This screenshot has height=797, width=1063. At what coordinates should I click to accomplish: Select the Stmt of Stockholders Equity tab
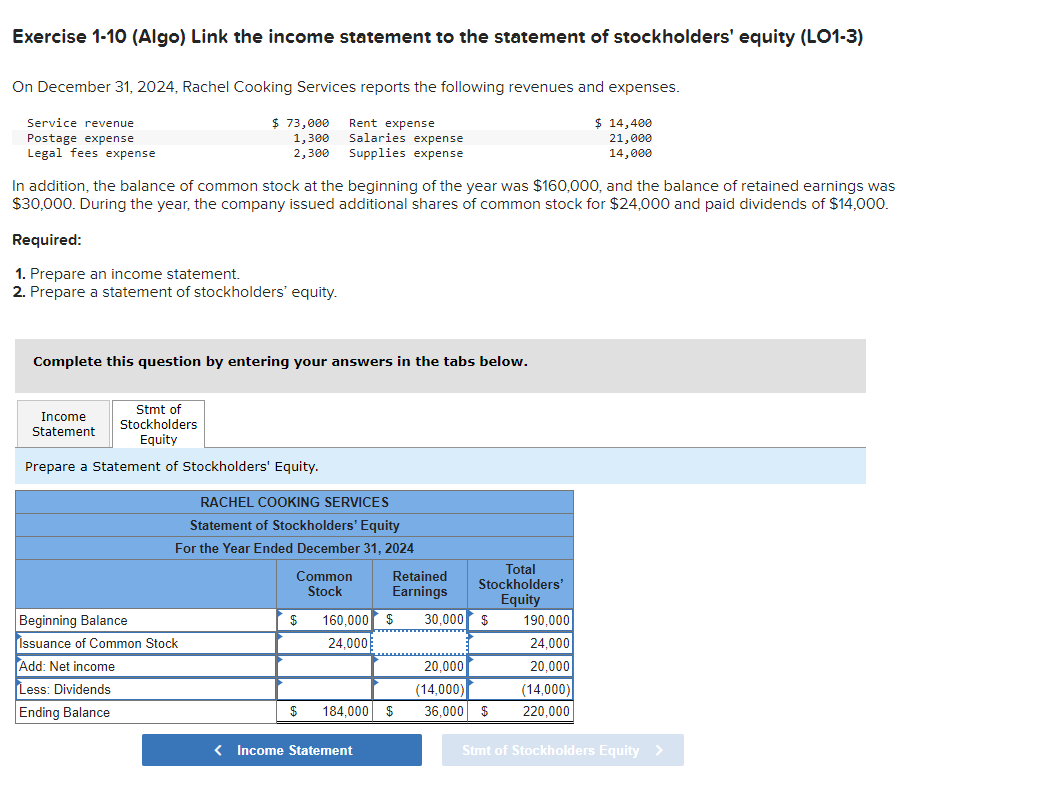coord(158,423)
